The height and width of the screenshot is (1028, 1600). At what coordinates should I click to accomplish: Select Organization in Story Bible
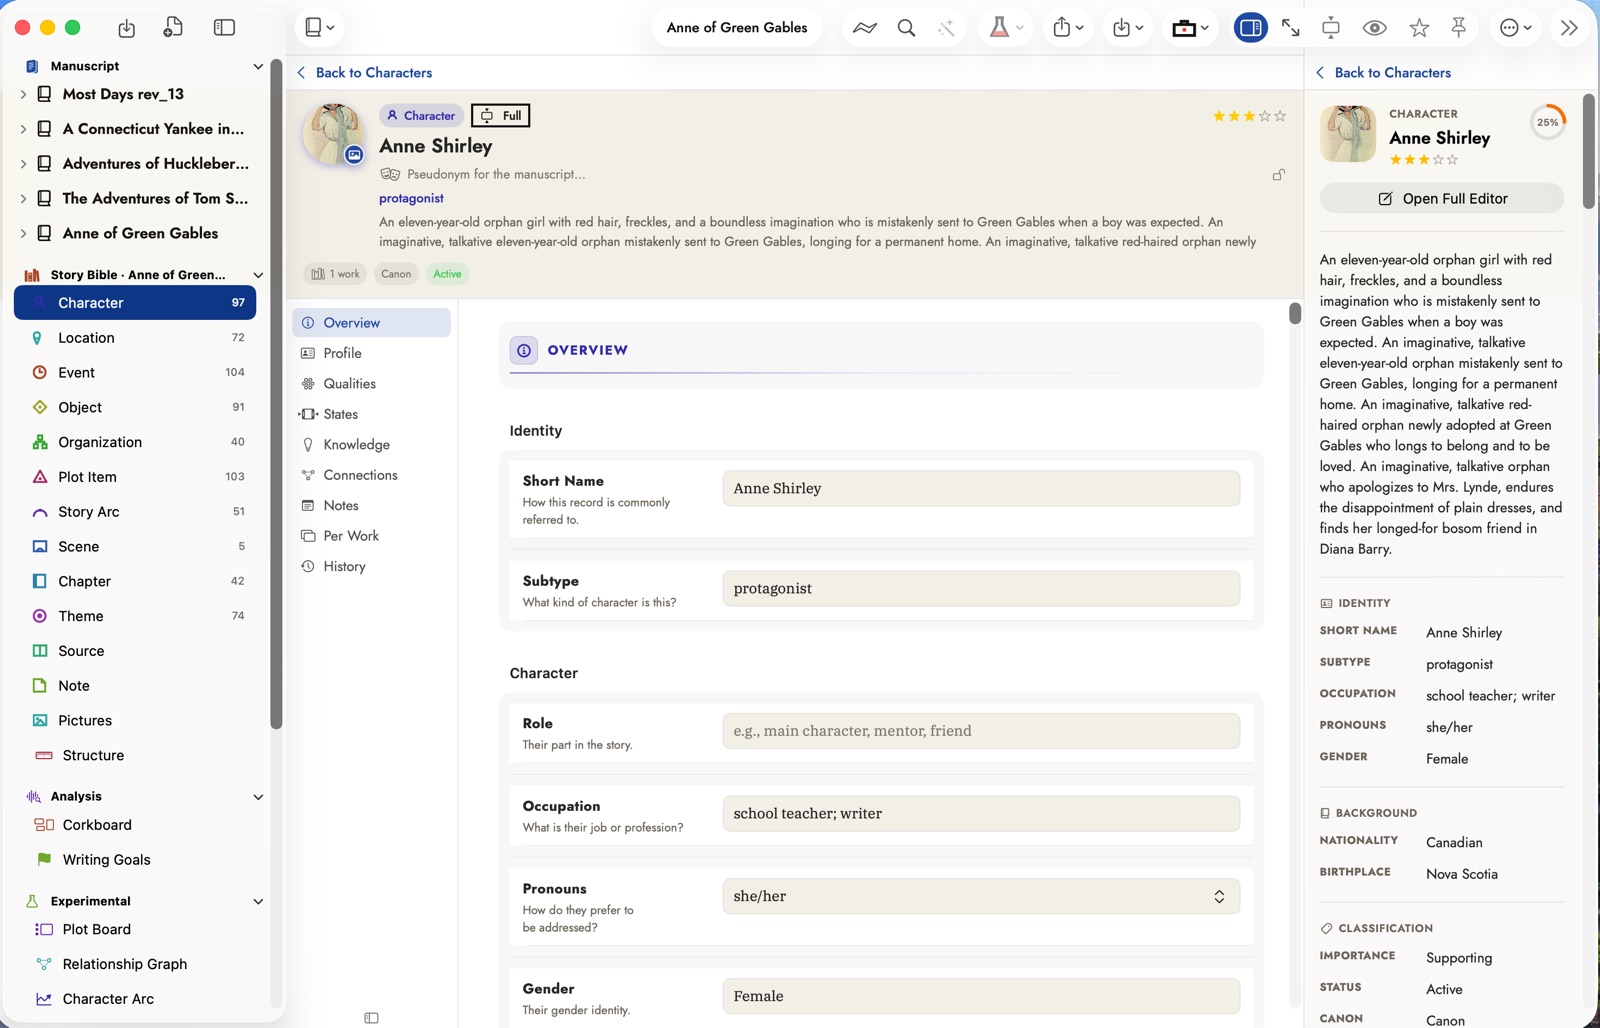point(135,442)
